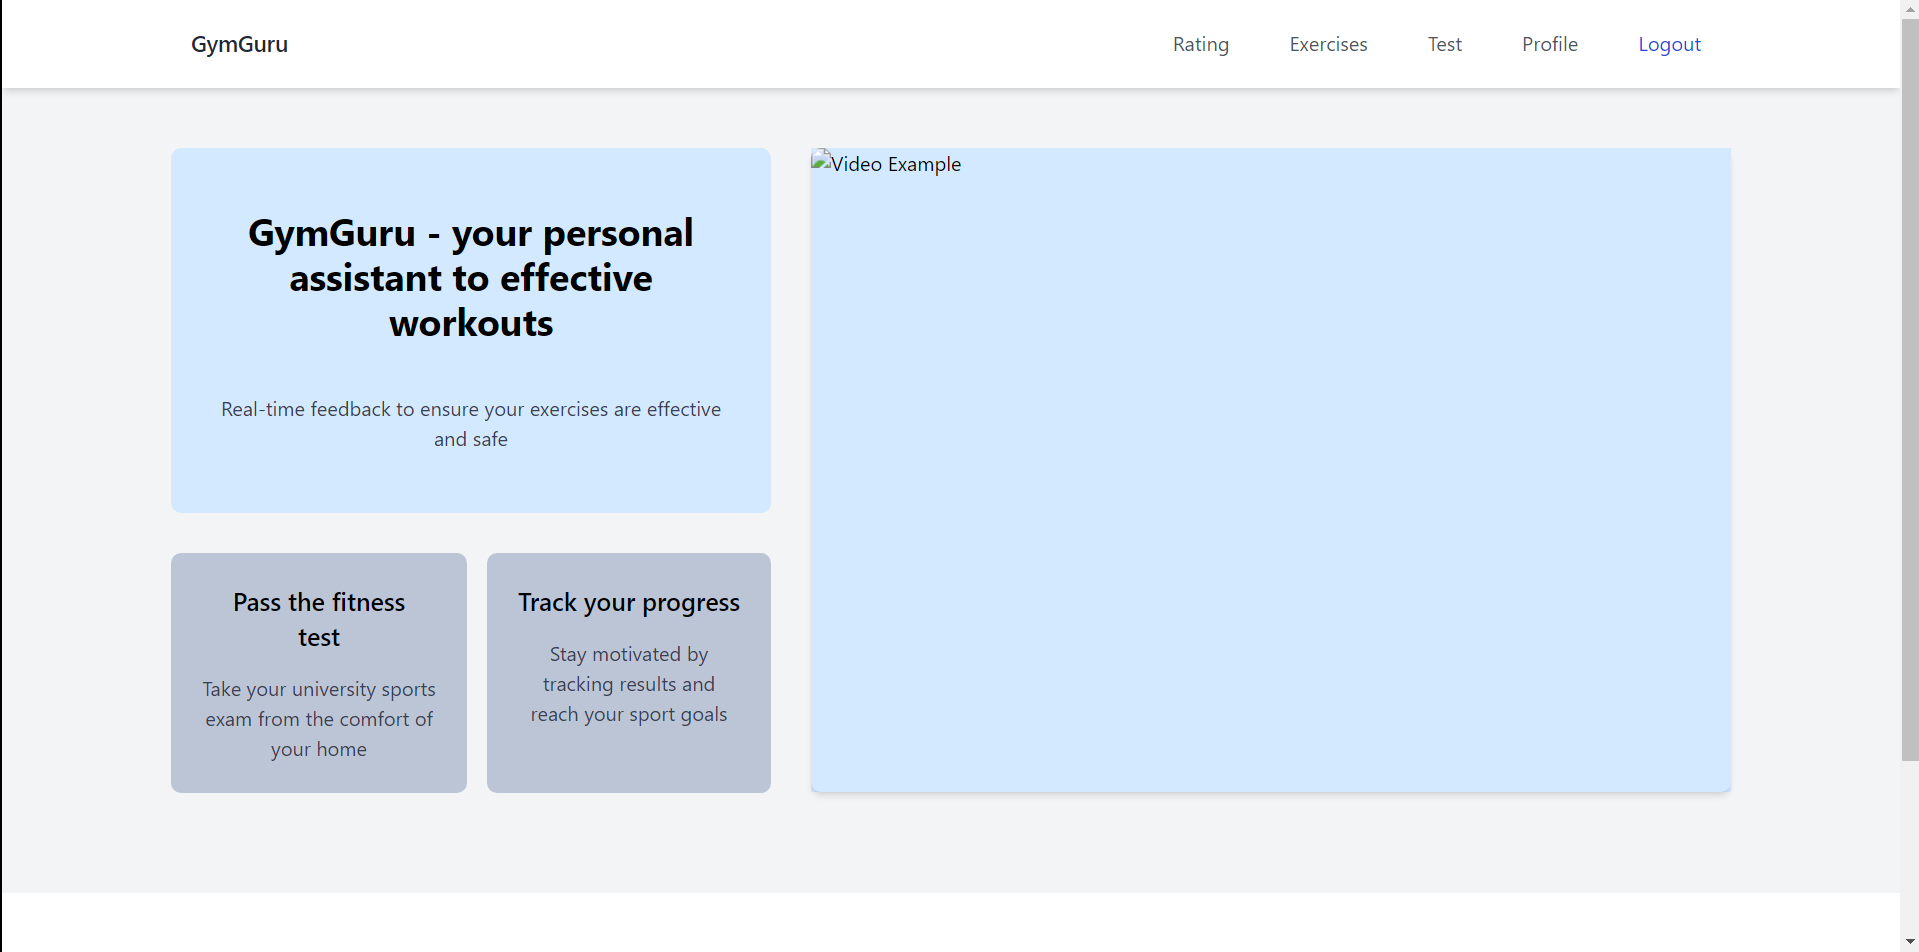Click the center of the blue video panel
1919x952 pixels.
1270,470
